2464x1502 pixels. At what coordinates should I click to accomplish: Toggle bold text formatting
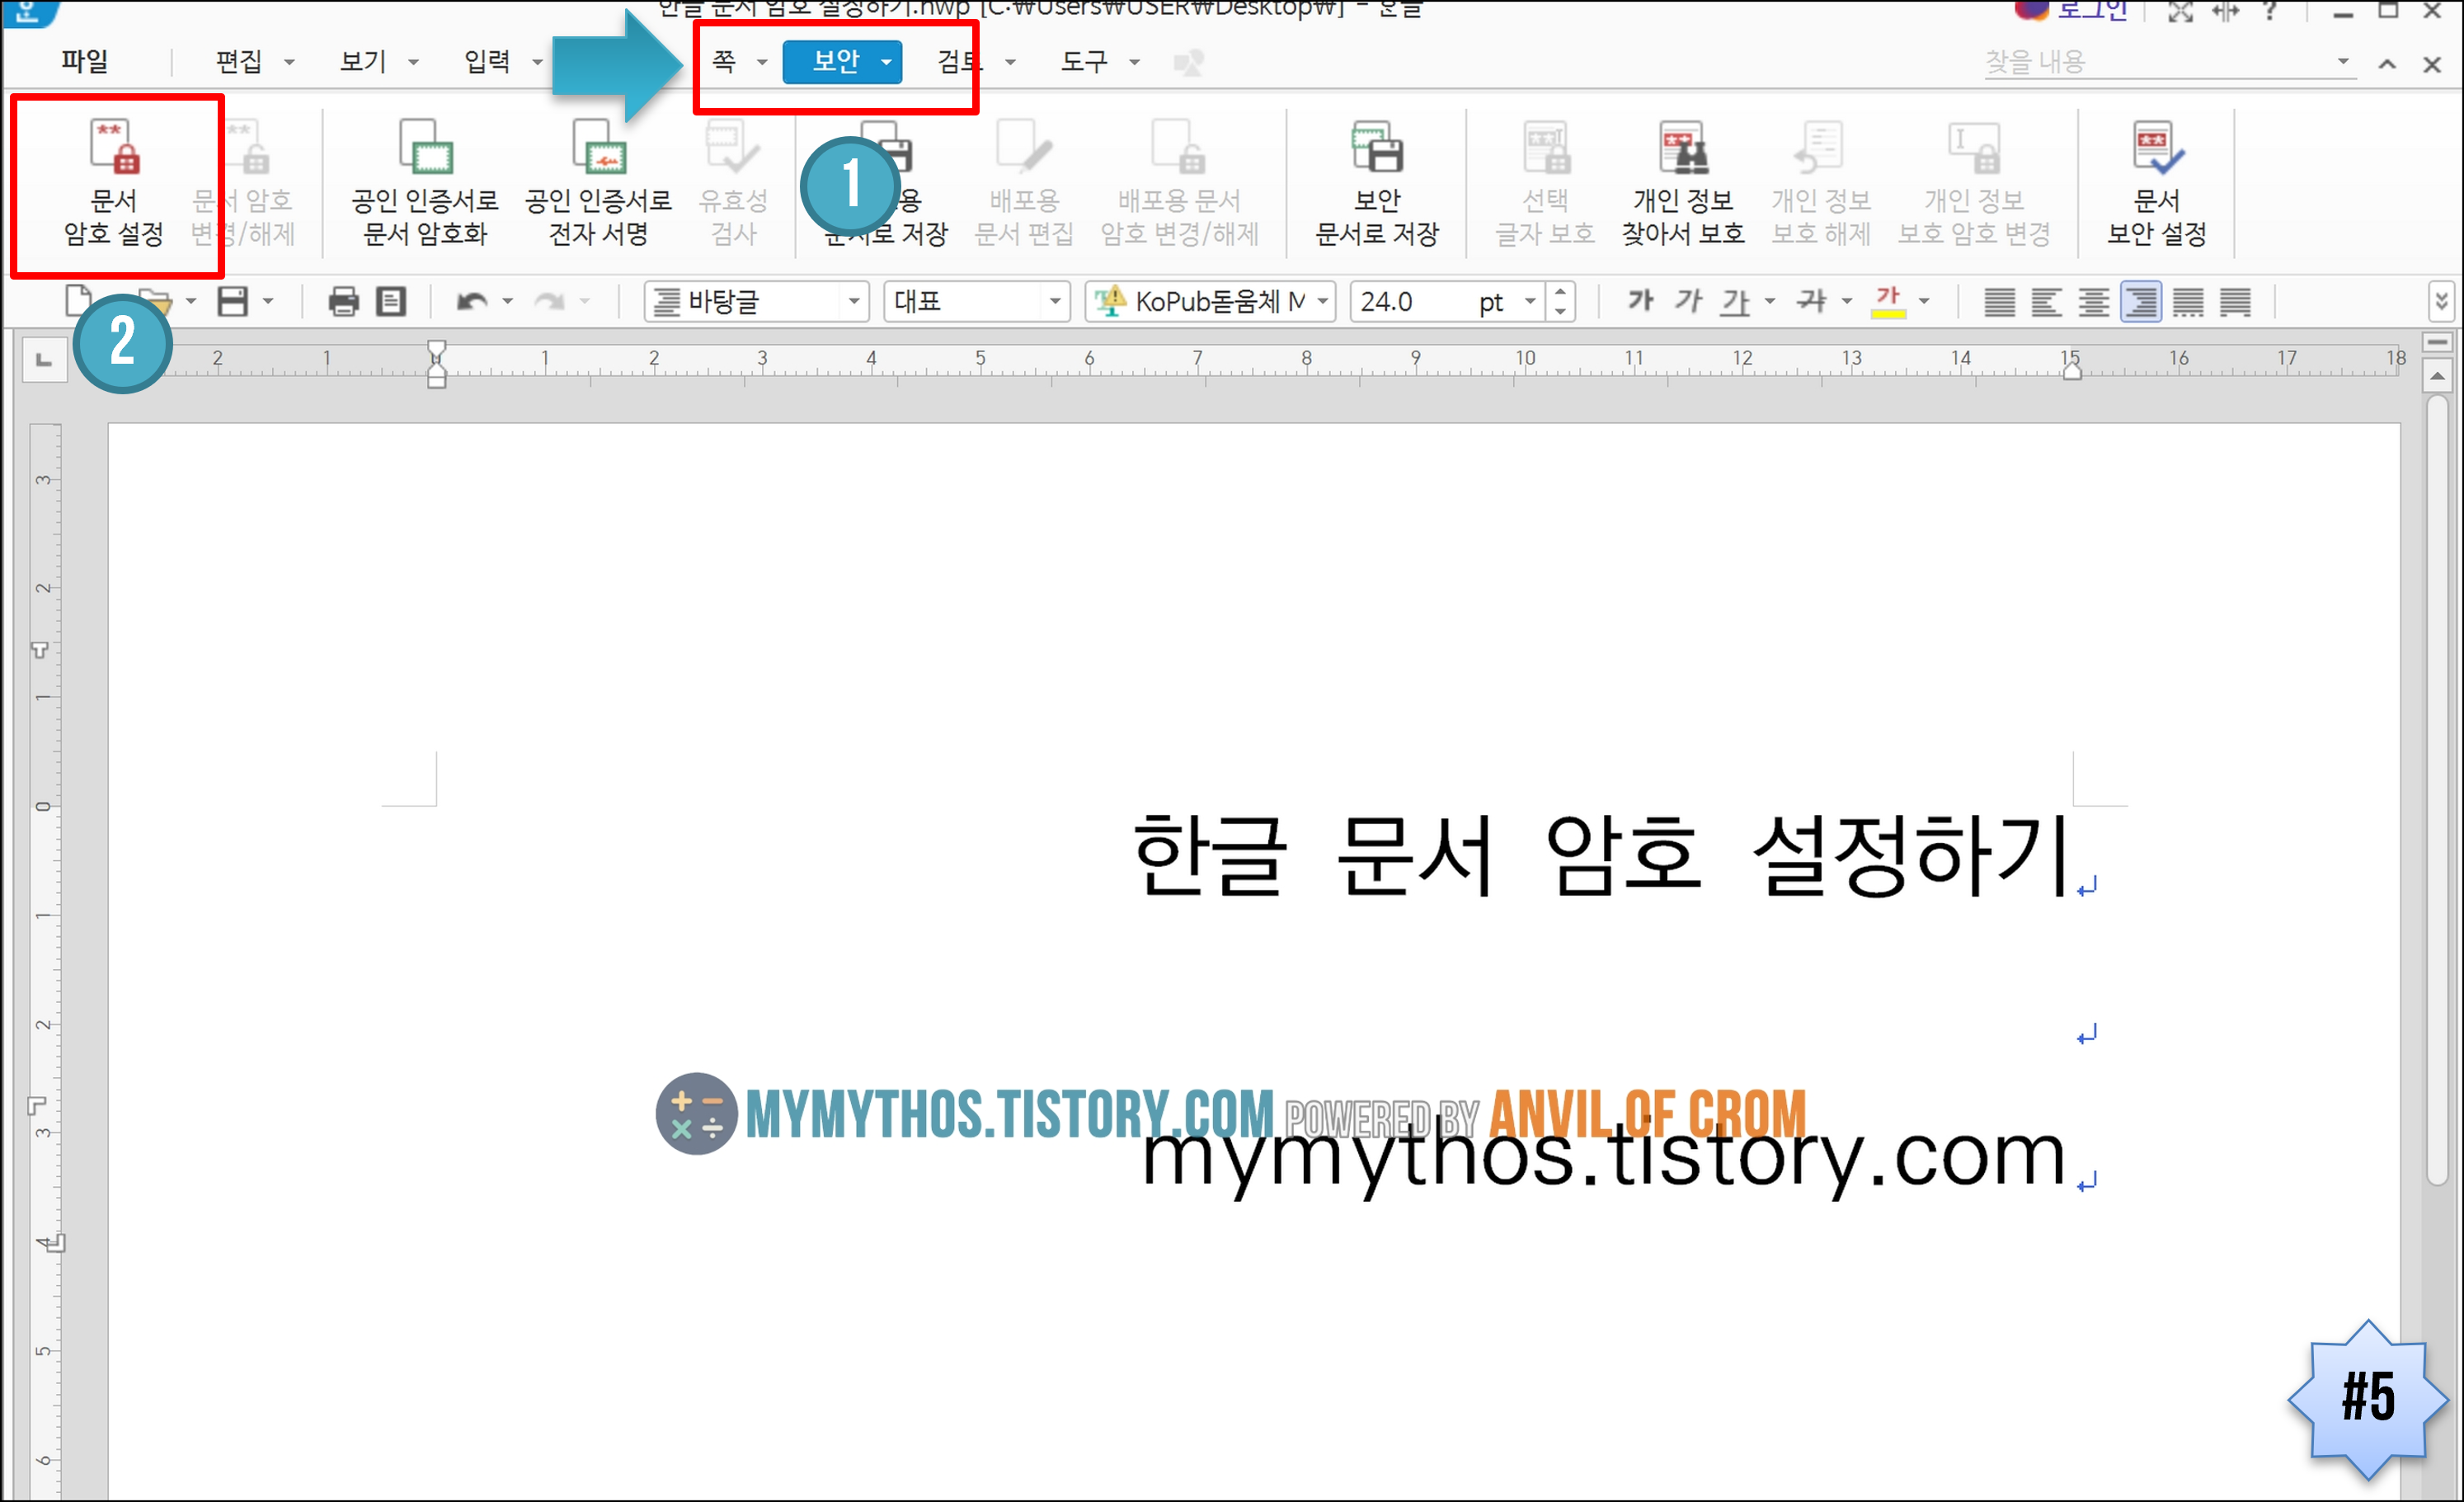coord(1640,301)
